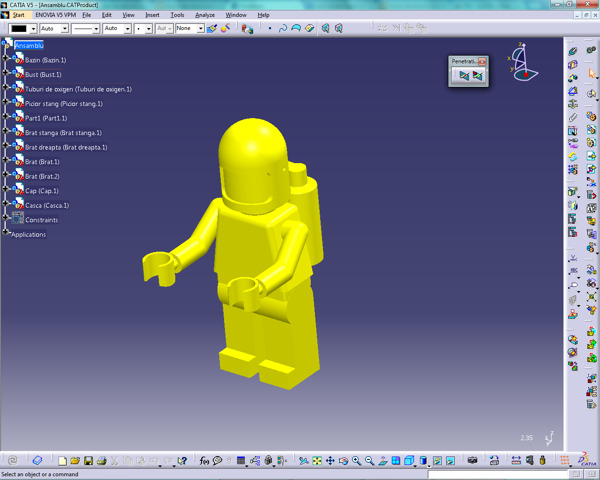Expand the Tuburi de oxigen node
600x480 pixels.
[5, 87]
